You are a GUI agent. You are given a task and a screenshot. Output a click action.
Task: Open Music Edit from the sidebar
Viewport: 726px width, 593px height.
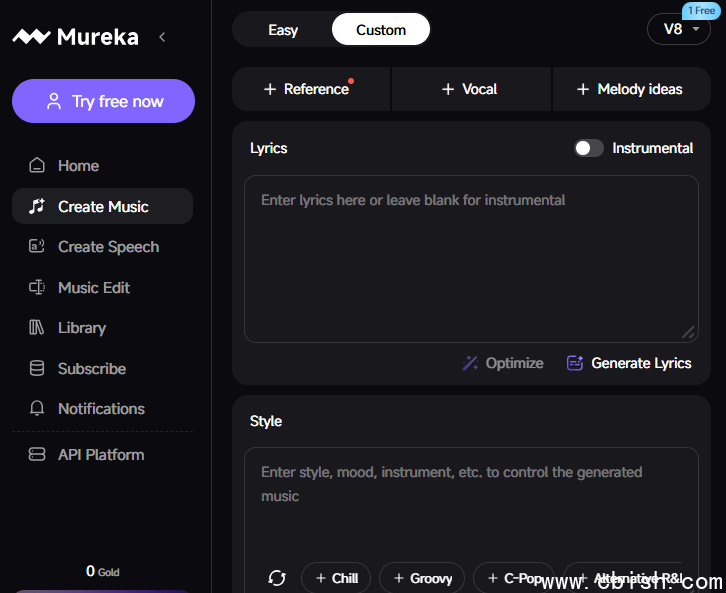point(94,288)
